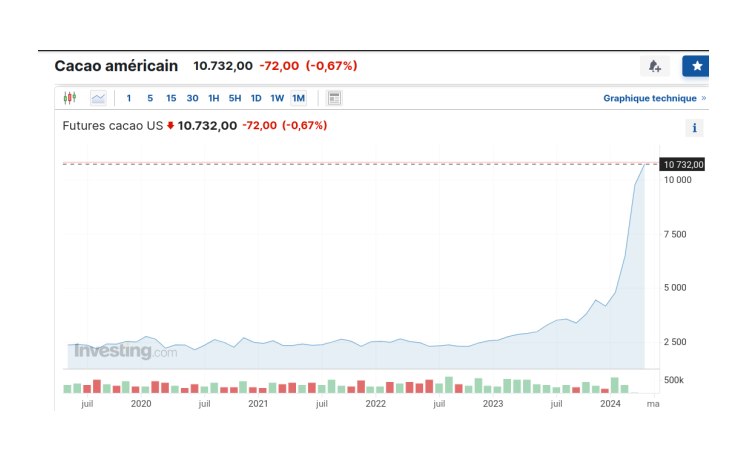747x467 pixels.
Task: Click the red down arrow beside Futures cacao
Action: pos(170,126)
